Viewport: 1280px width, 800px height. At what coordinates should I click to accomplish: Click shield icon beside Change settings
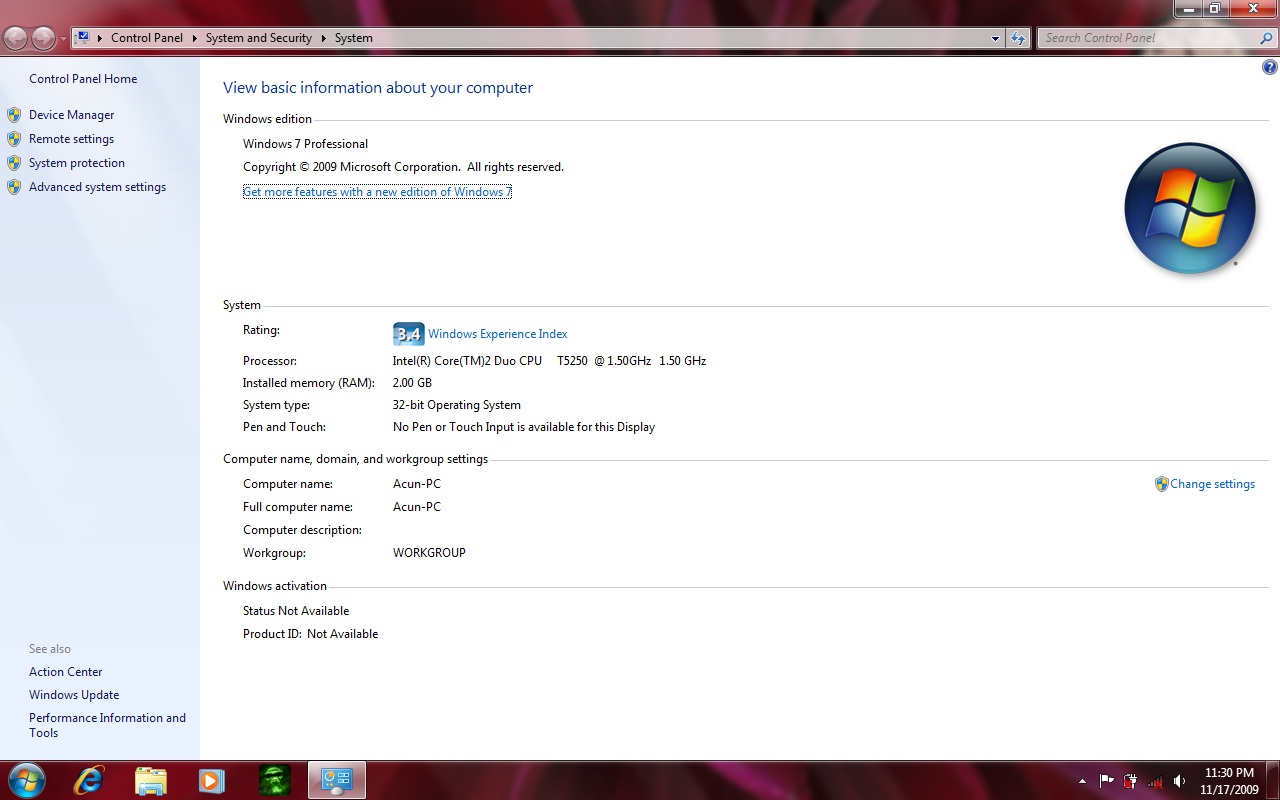point(1161,484)
